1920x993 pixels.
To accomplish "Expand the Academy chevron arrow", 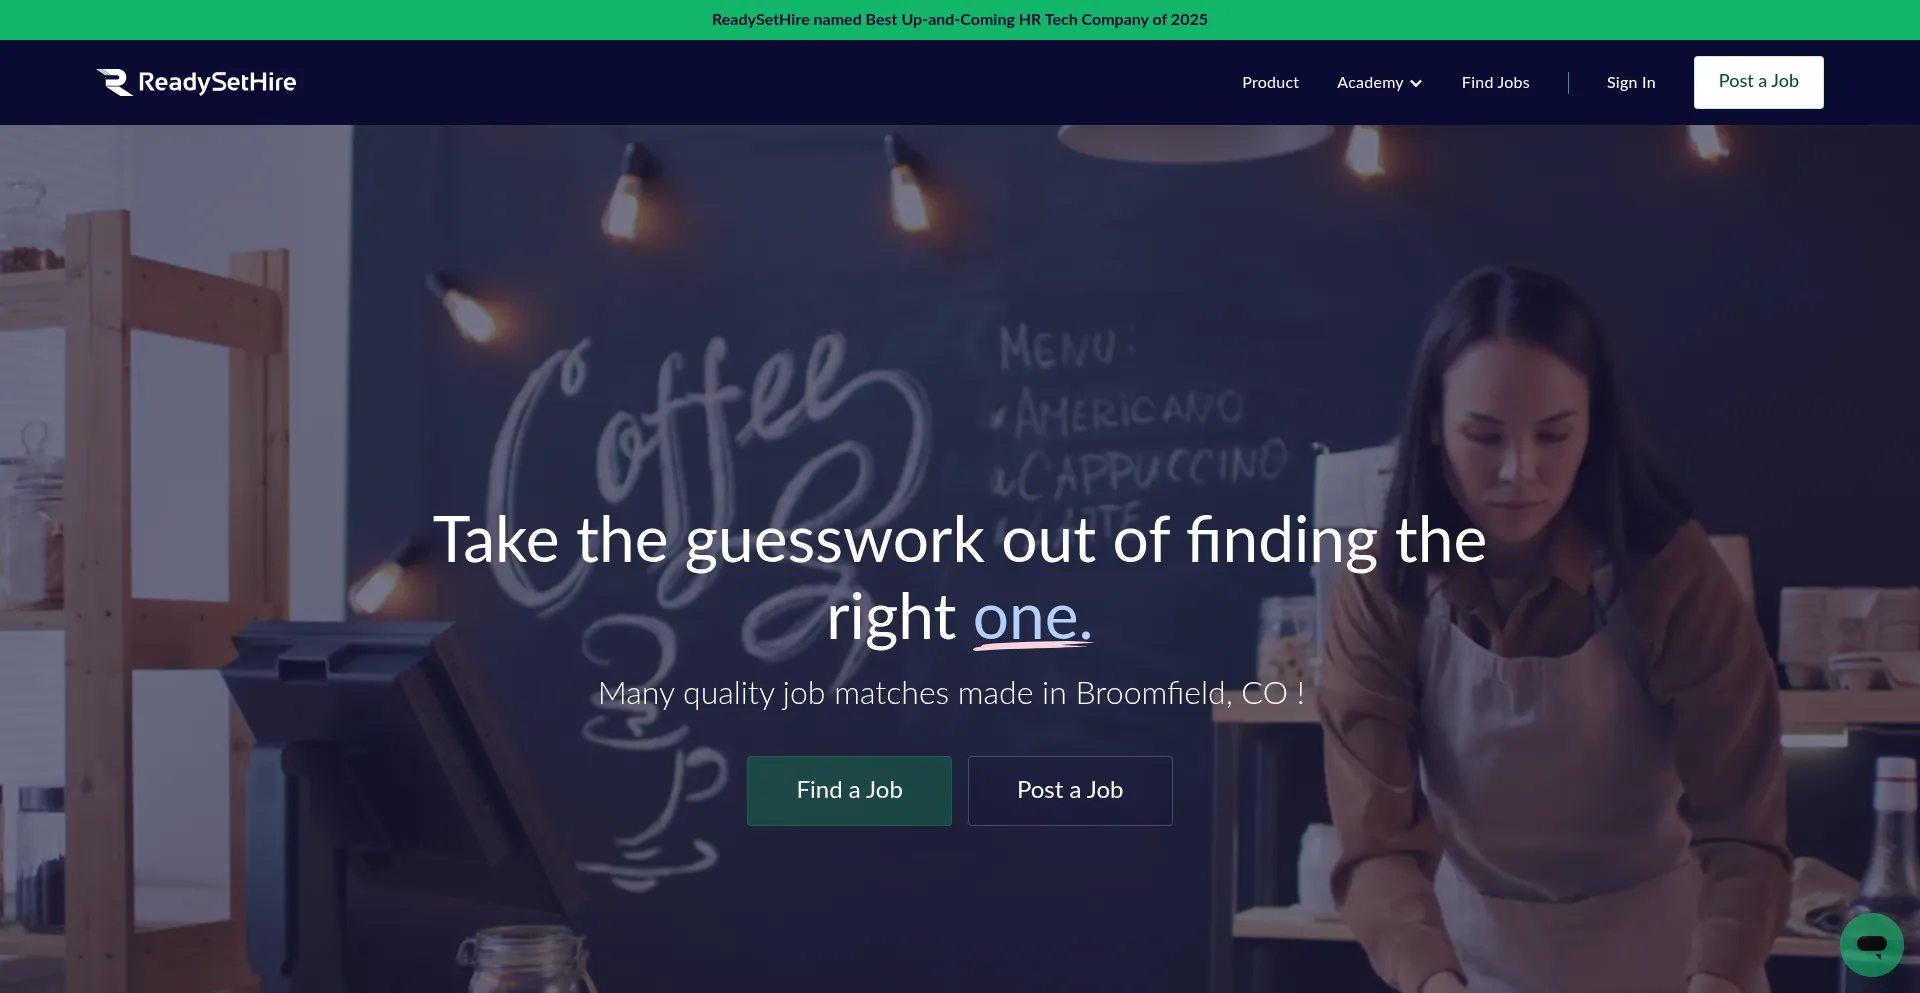I will tap(1416, 83).
